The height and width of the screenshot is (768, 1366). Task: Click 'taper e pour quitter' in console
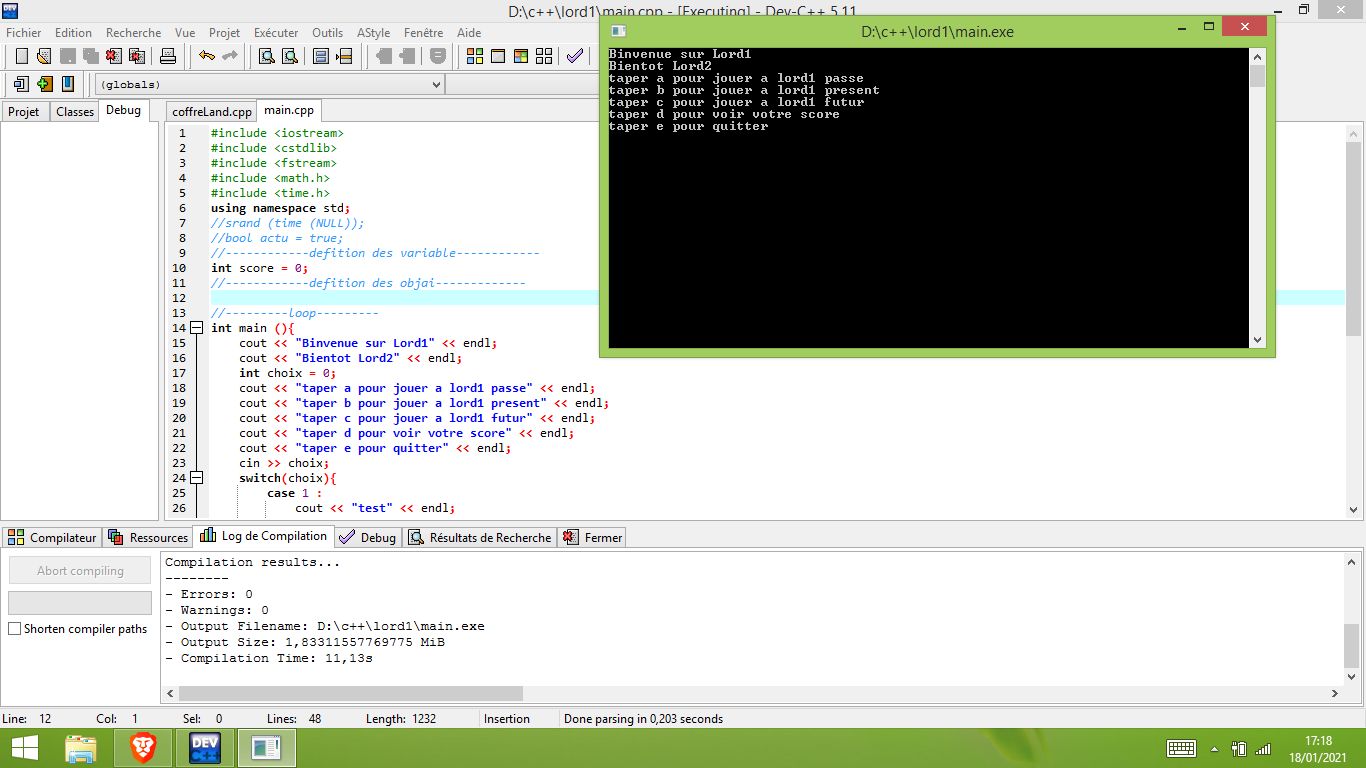[688, 126]
